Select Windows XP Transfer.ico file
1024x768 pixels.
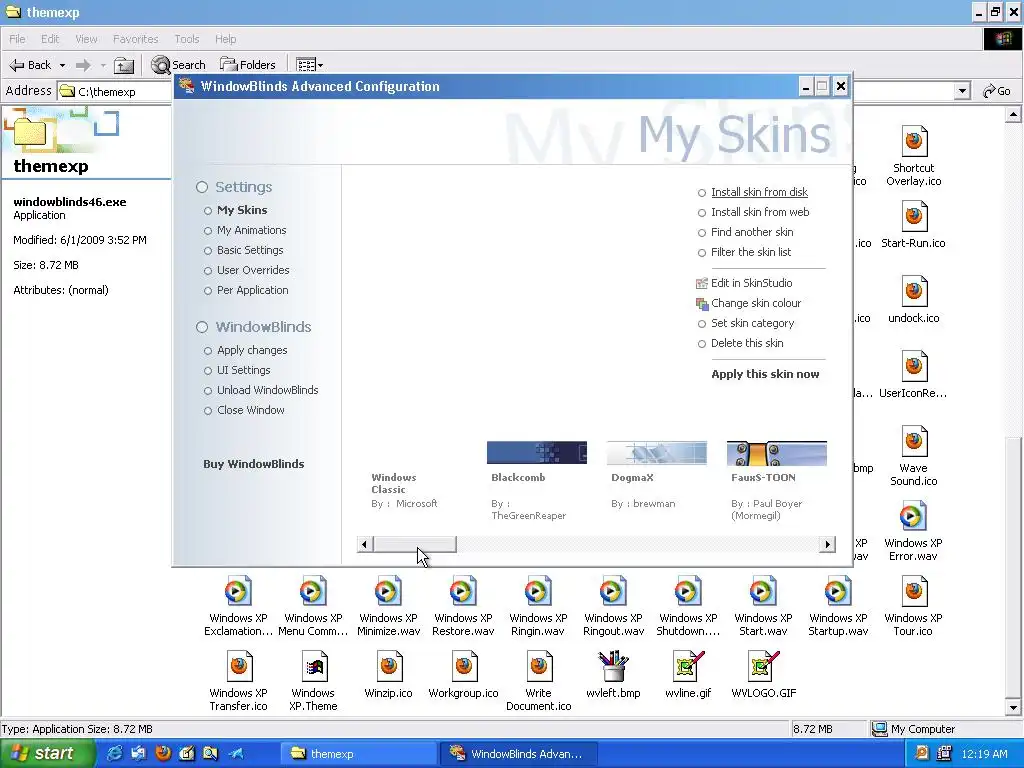238,667
